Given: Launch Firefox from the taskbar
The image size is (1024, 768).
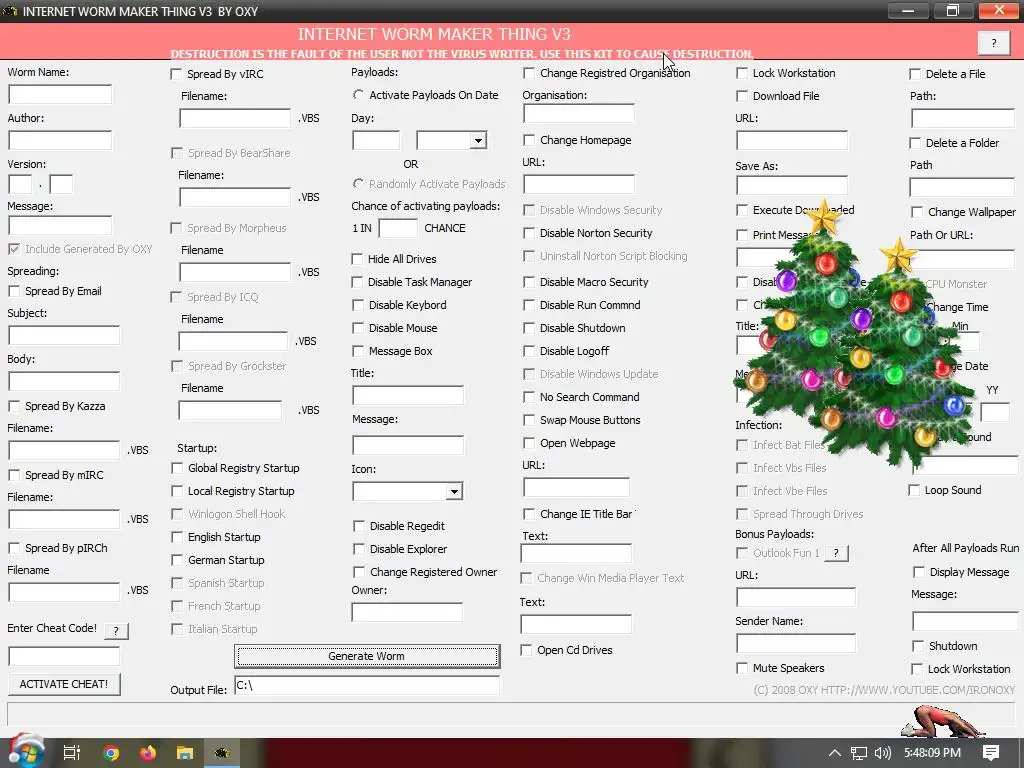Looking at the screenshot, I should point(148,753).
